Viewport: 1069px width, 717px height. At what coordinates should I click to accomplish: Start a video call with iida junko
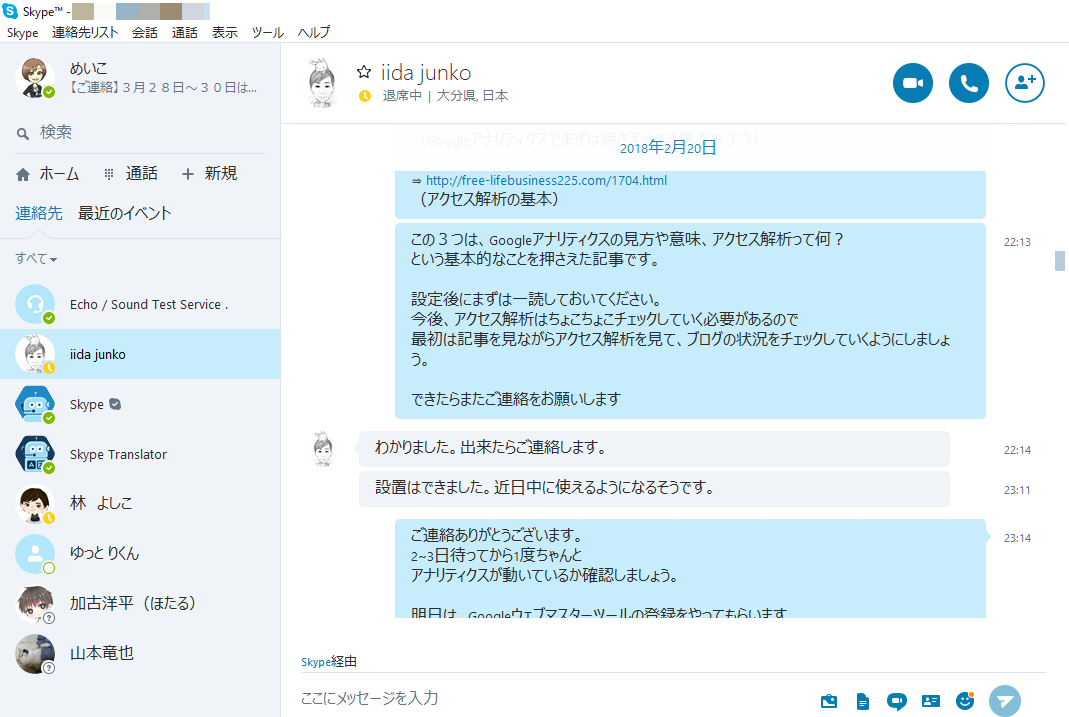pyautogui.click(x=912, y=84)
